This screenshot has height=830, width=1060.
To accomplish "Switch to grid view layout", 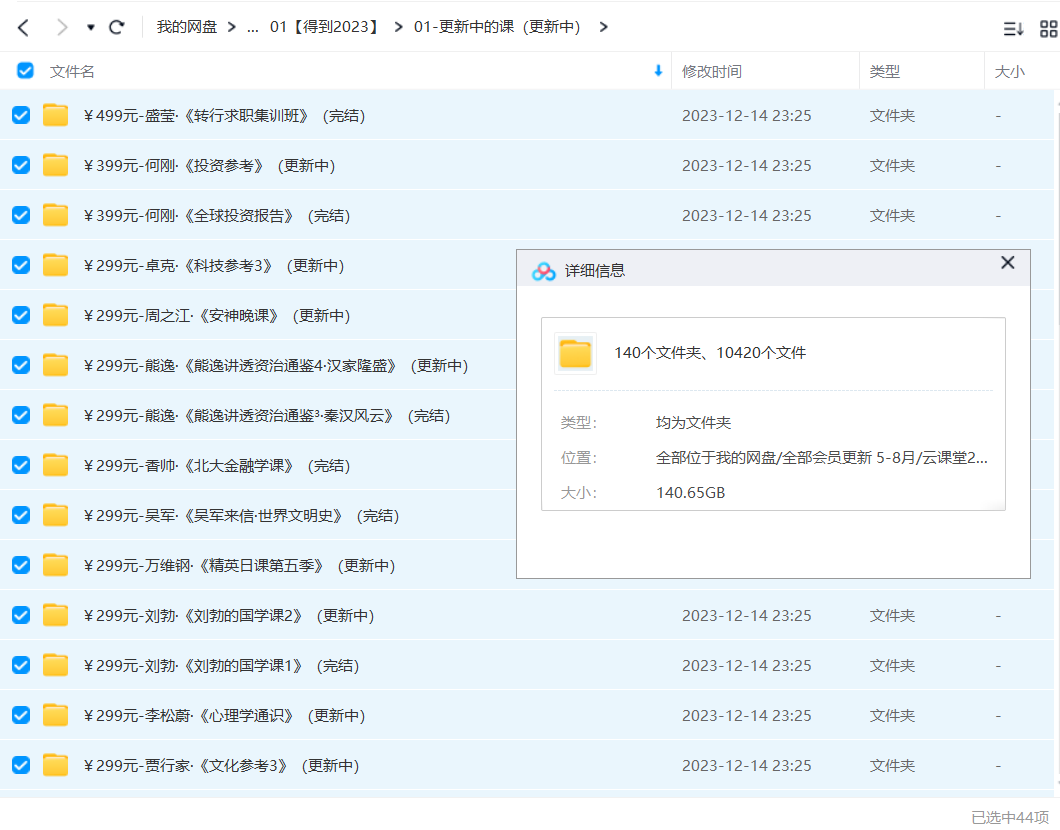I will [1048, 28].
